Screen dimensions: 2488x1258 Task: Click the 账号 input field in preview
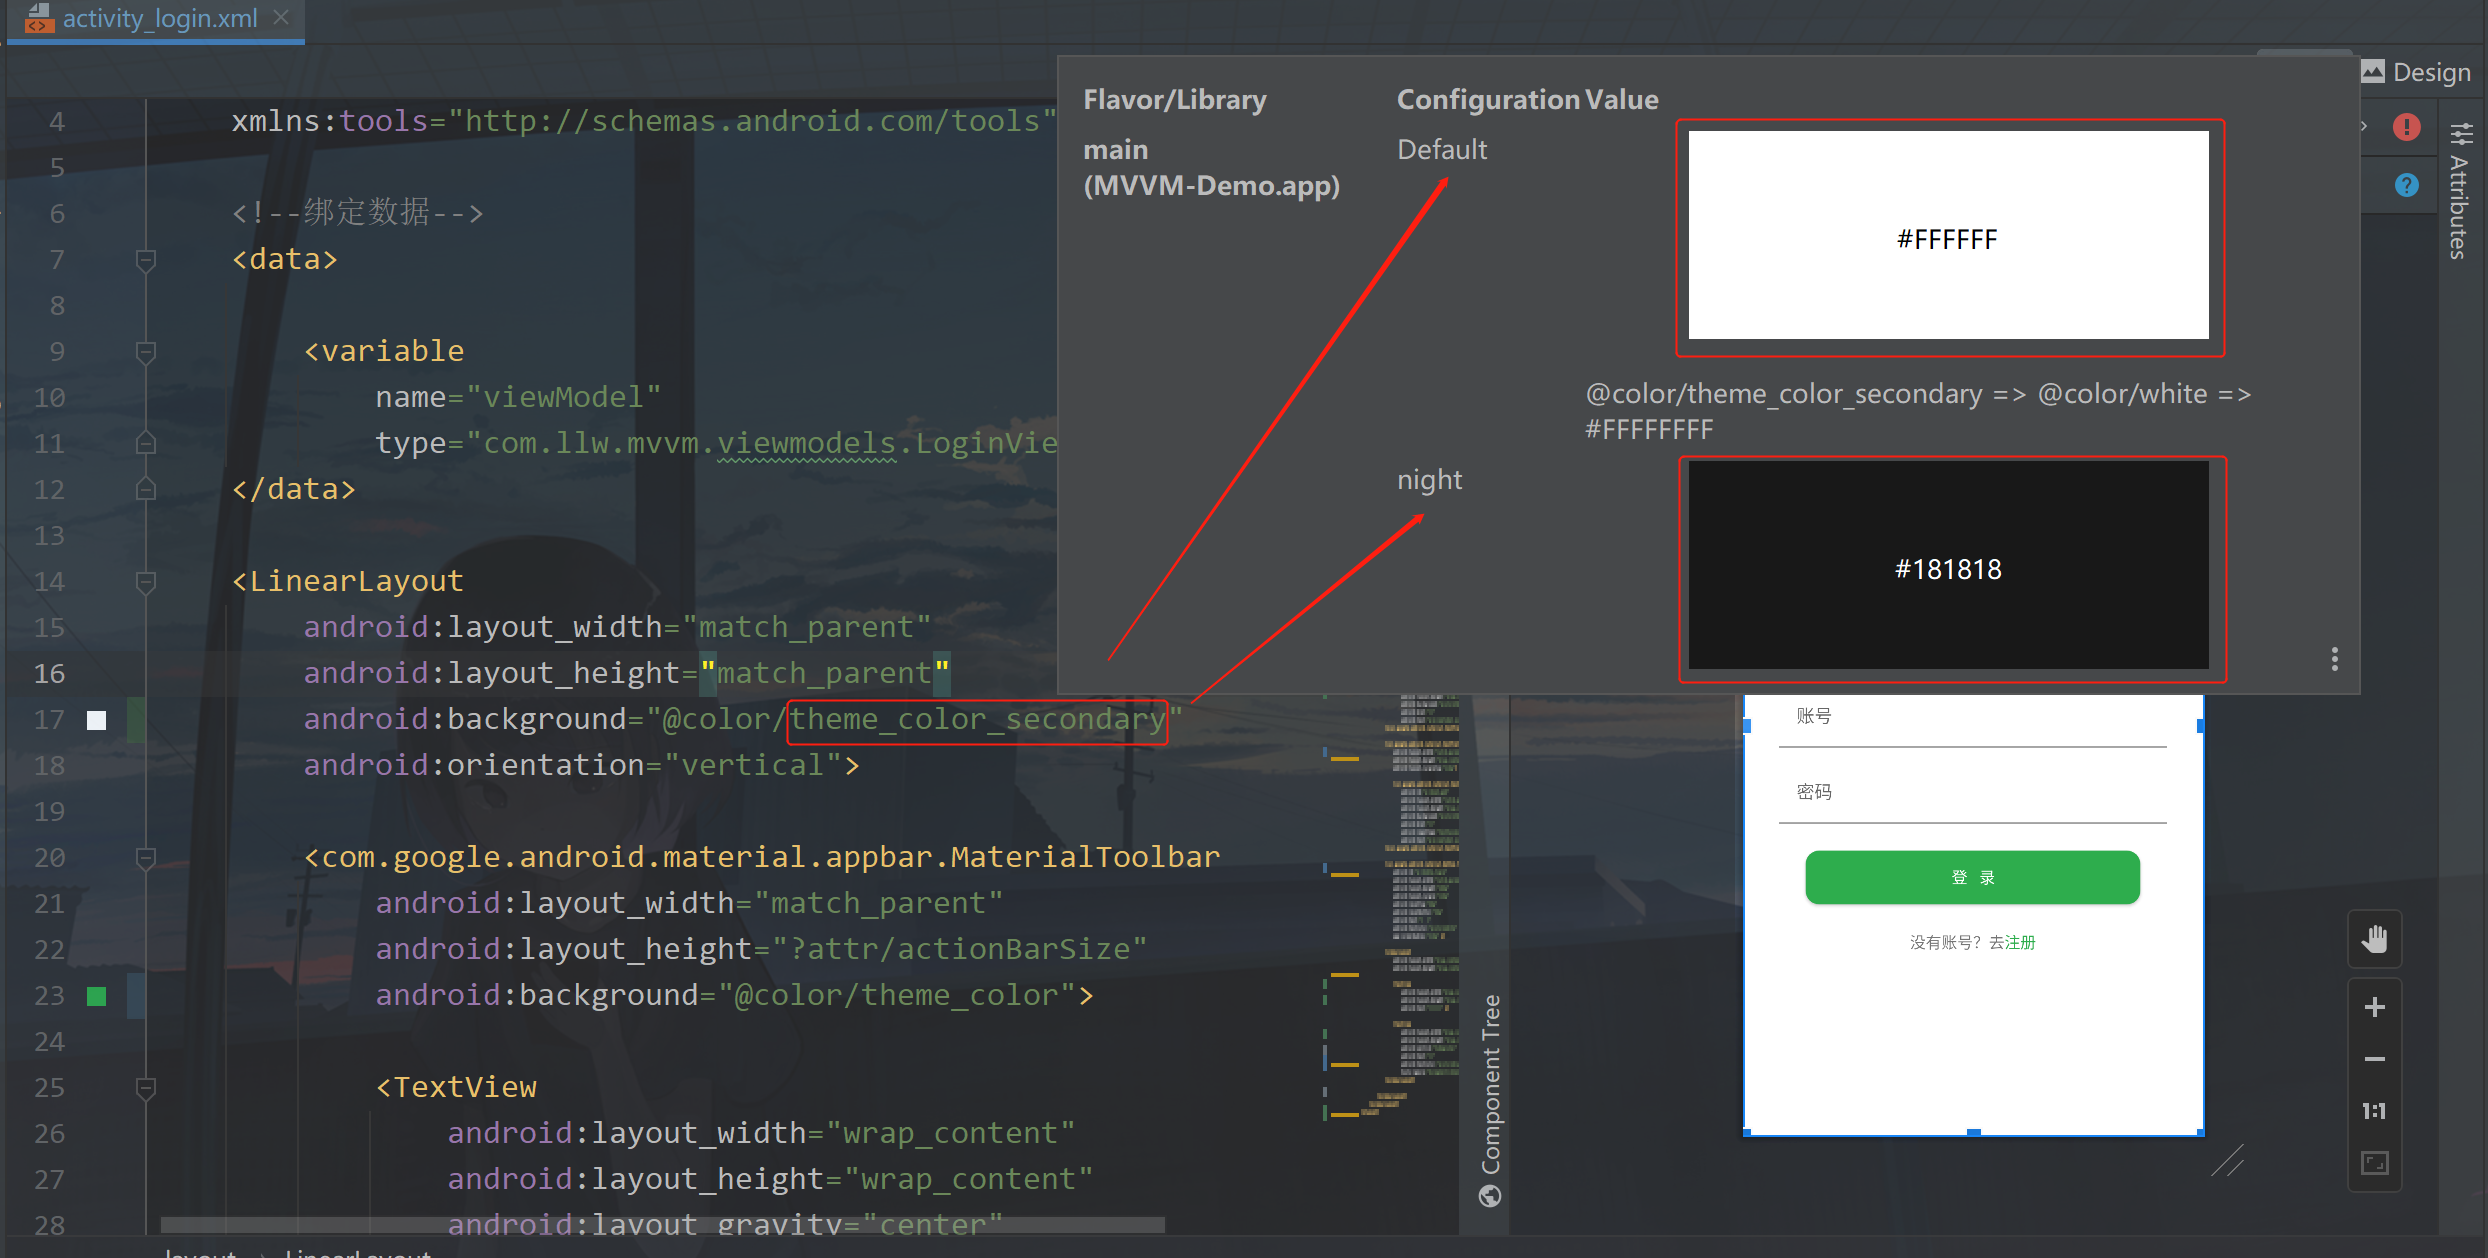pos(1972,721)
